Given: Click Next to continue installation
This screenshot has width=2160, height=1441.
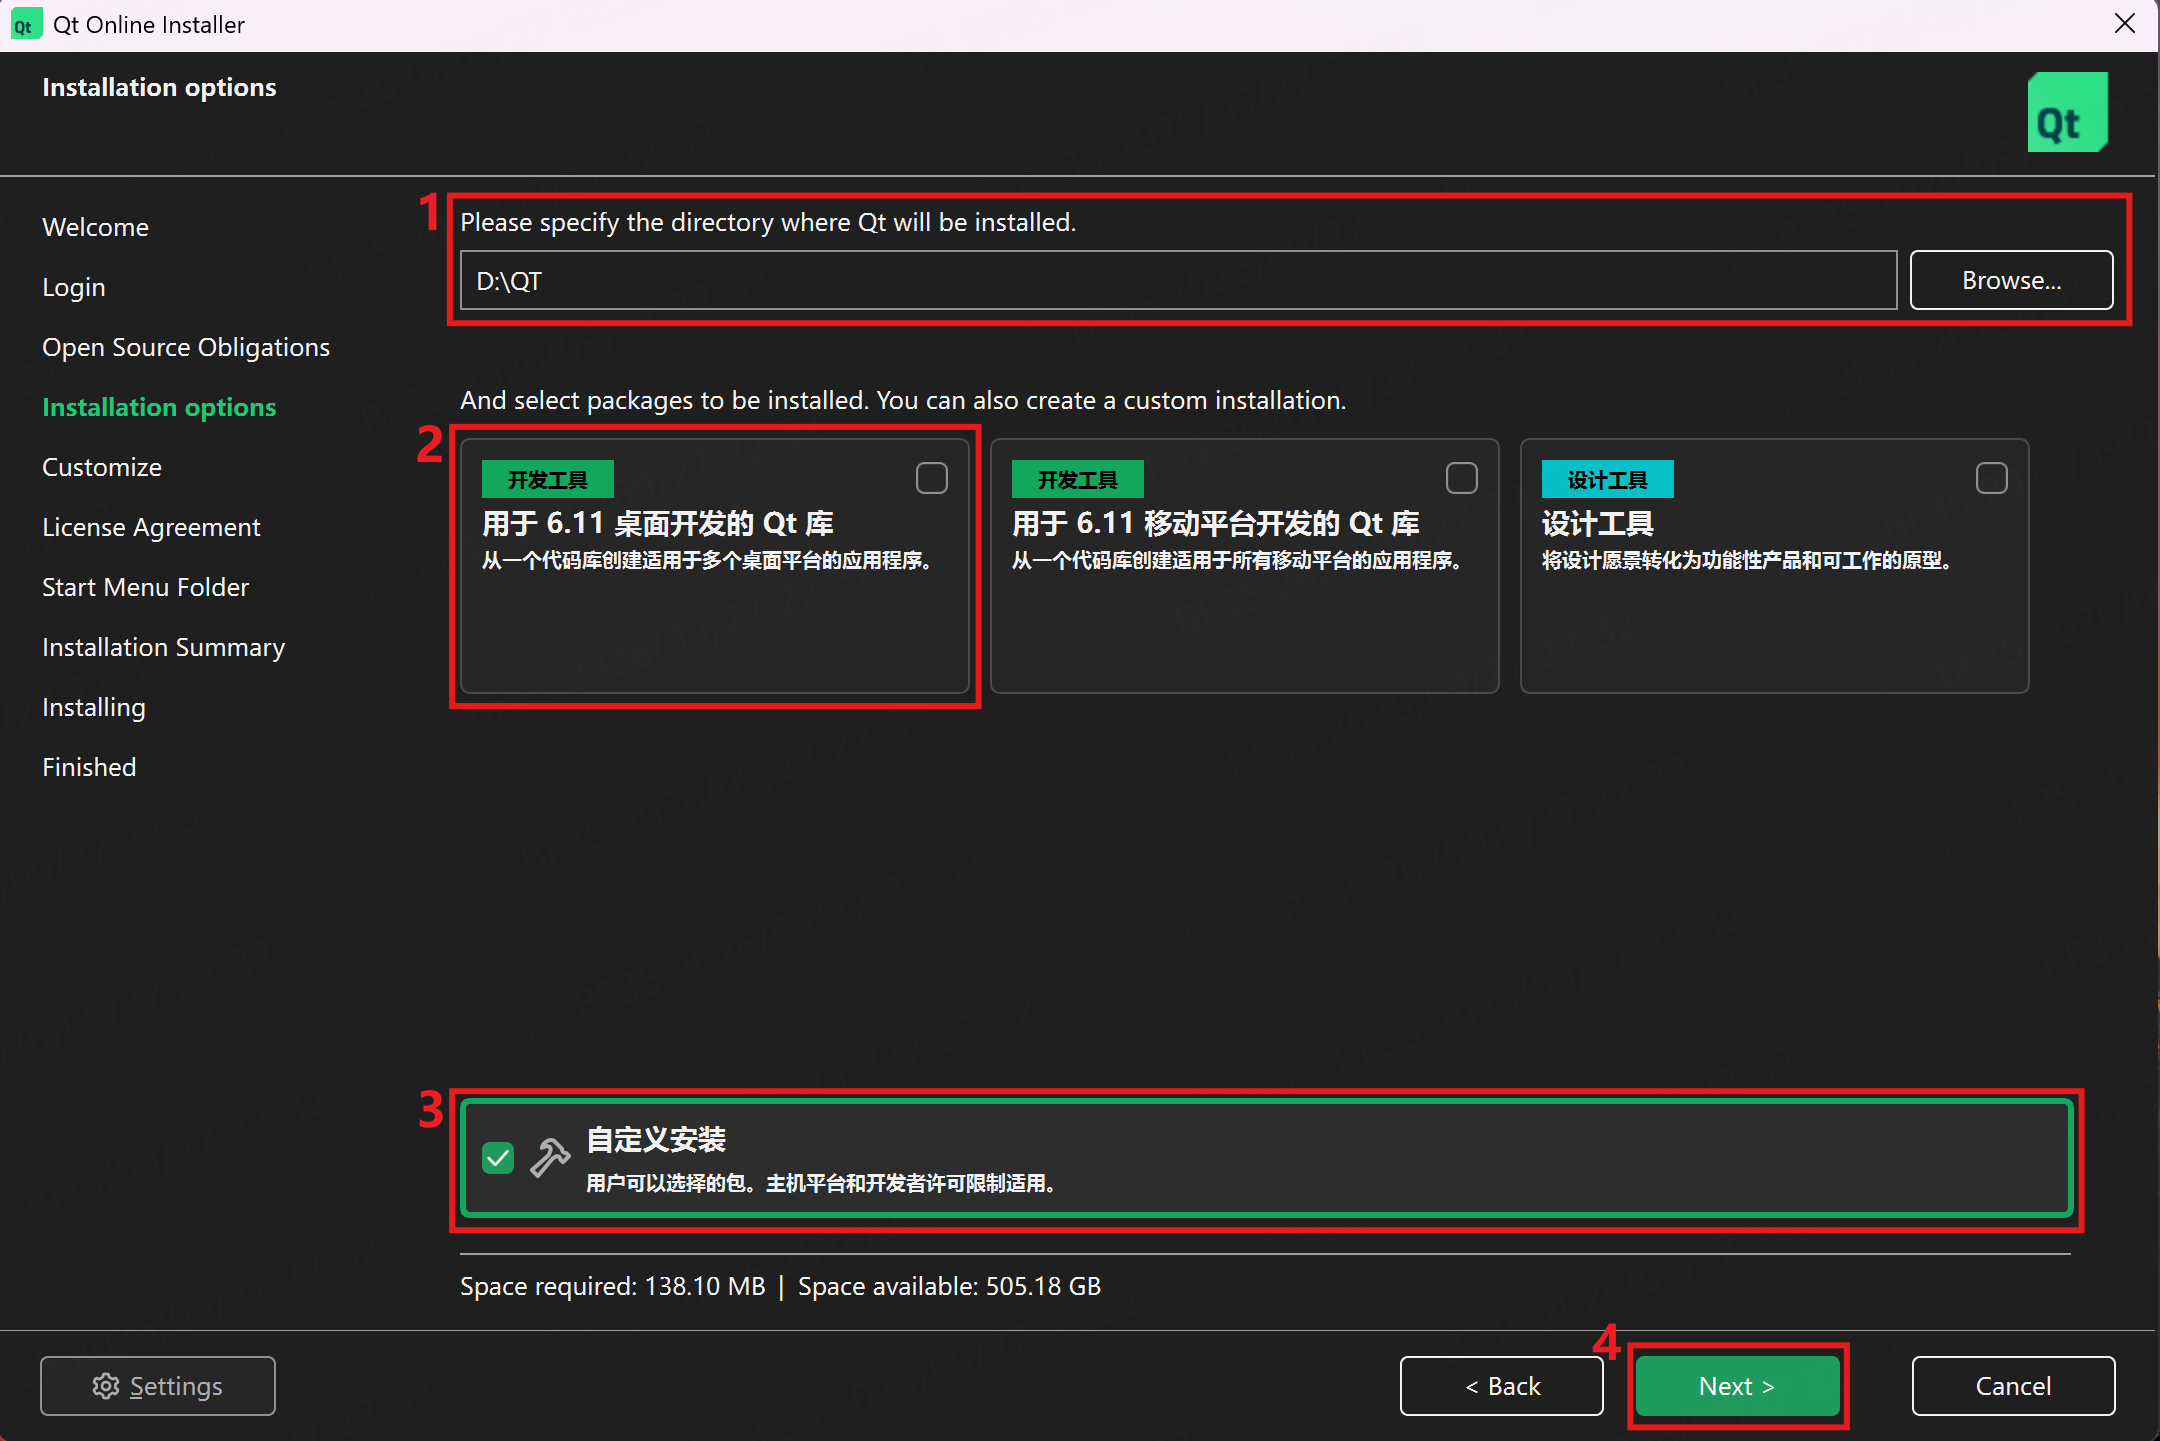Looking at the screenshot, I should pyautogui.click(x=1737, y=1386).
